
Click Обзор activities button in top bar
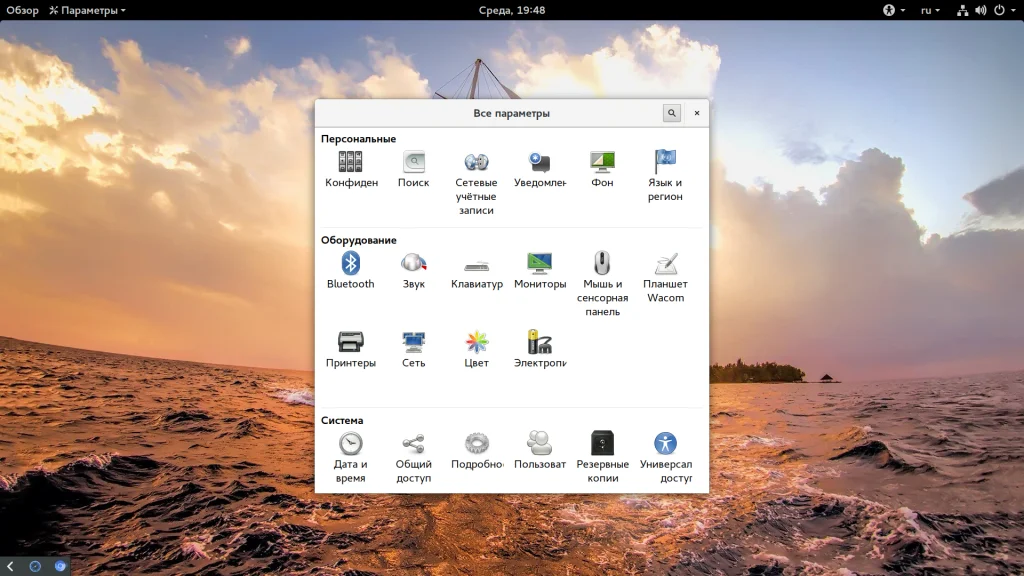(x=22, y=10)
